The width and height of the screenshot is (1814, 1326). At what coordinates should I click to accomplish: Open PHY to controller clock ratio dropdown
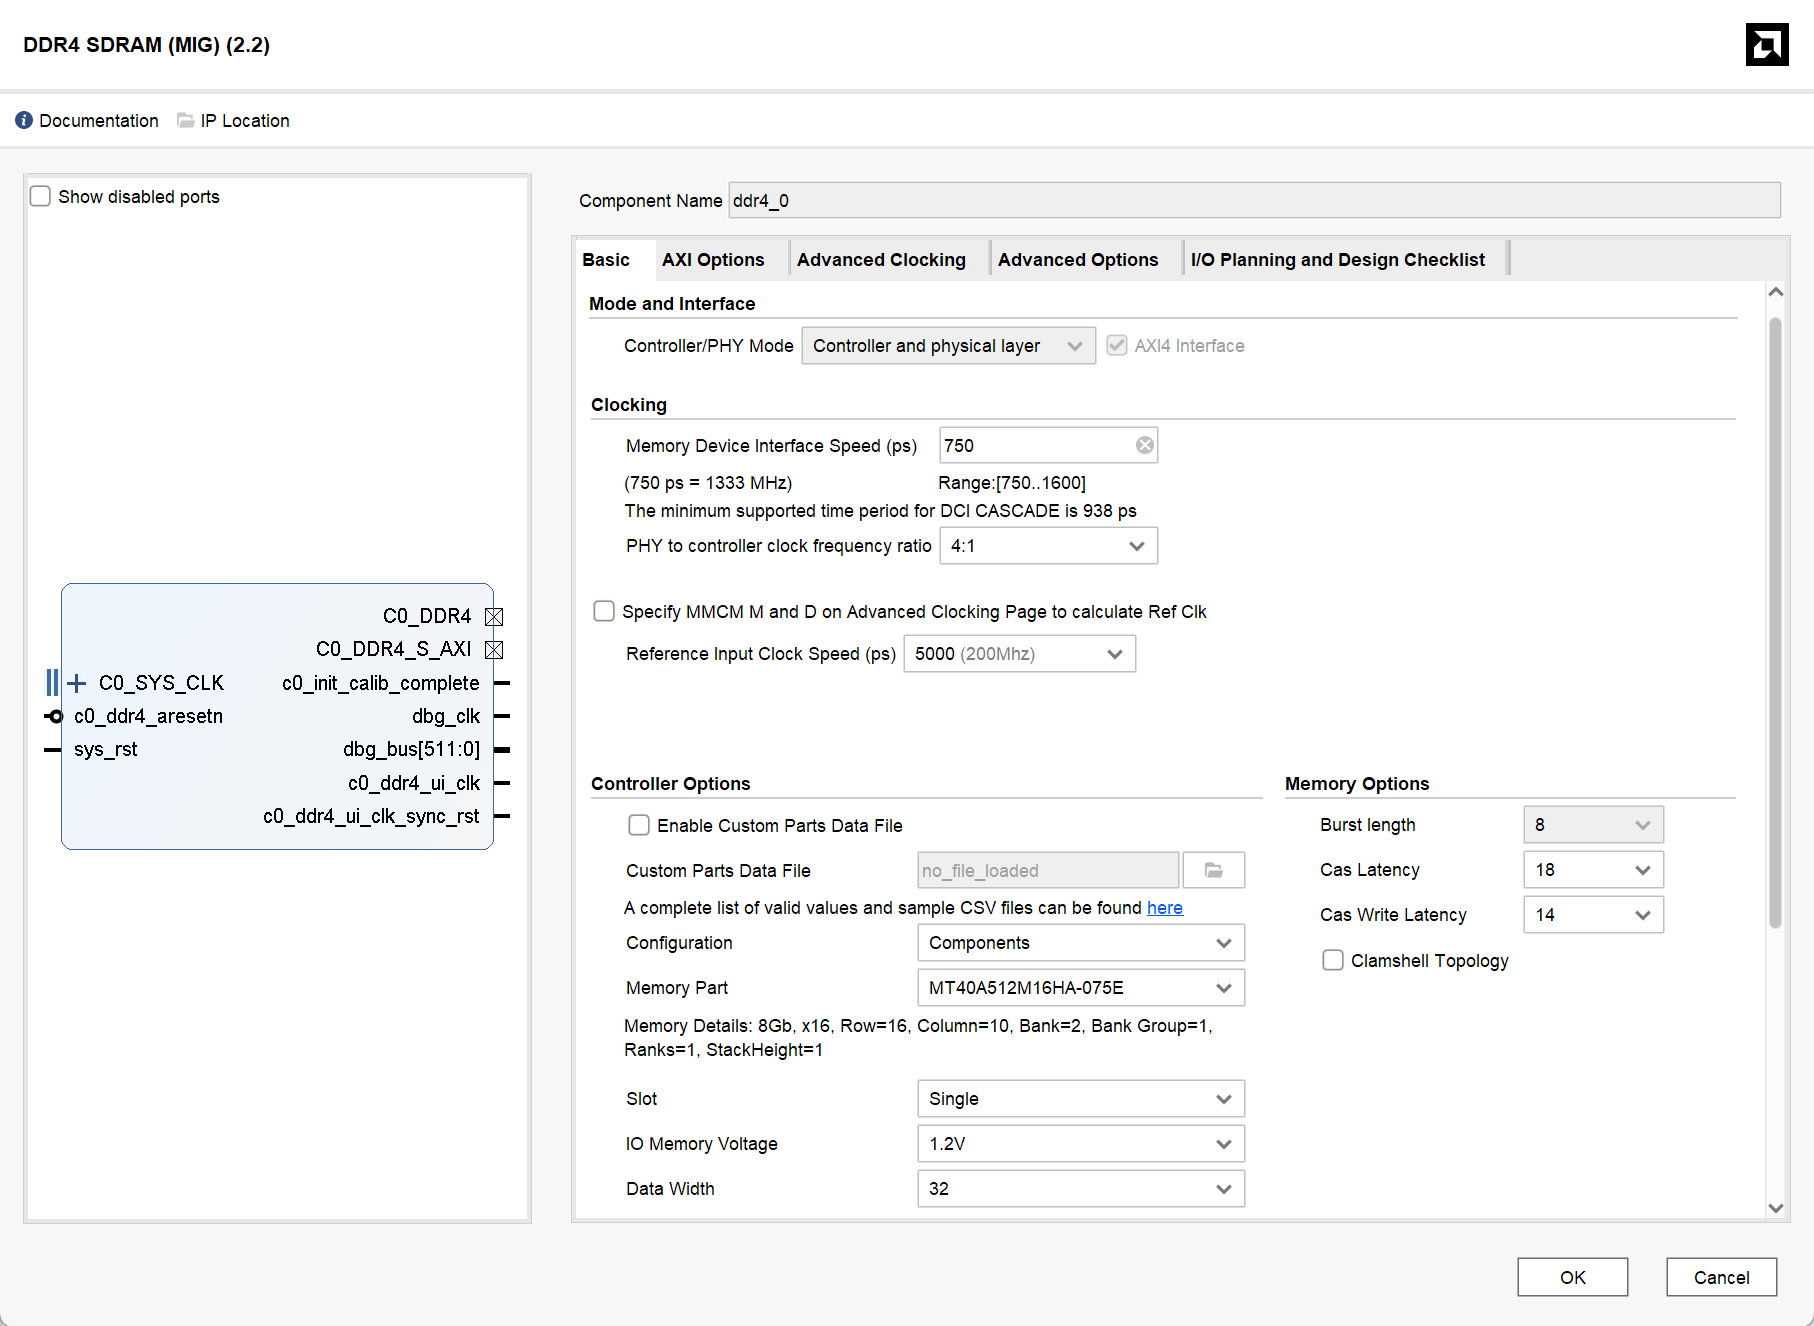tap(1048, 546)
